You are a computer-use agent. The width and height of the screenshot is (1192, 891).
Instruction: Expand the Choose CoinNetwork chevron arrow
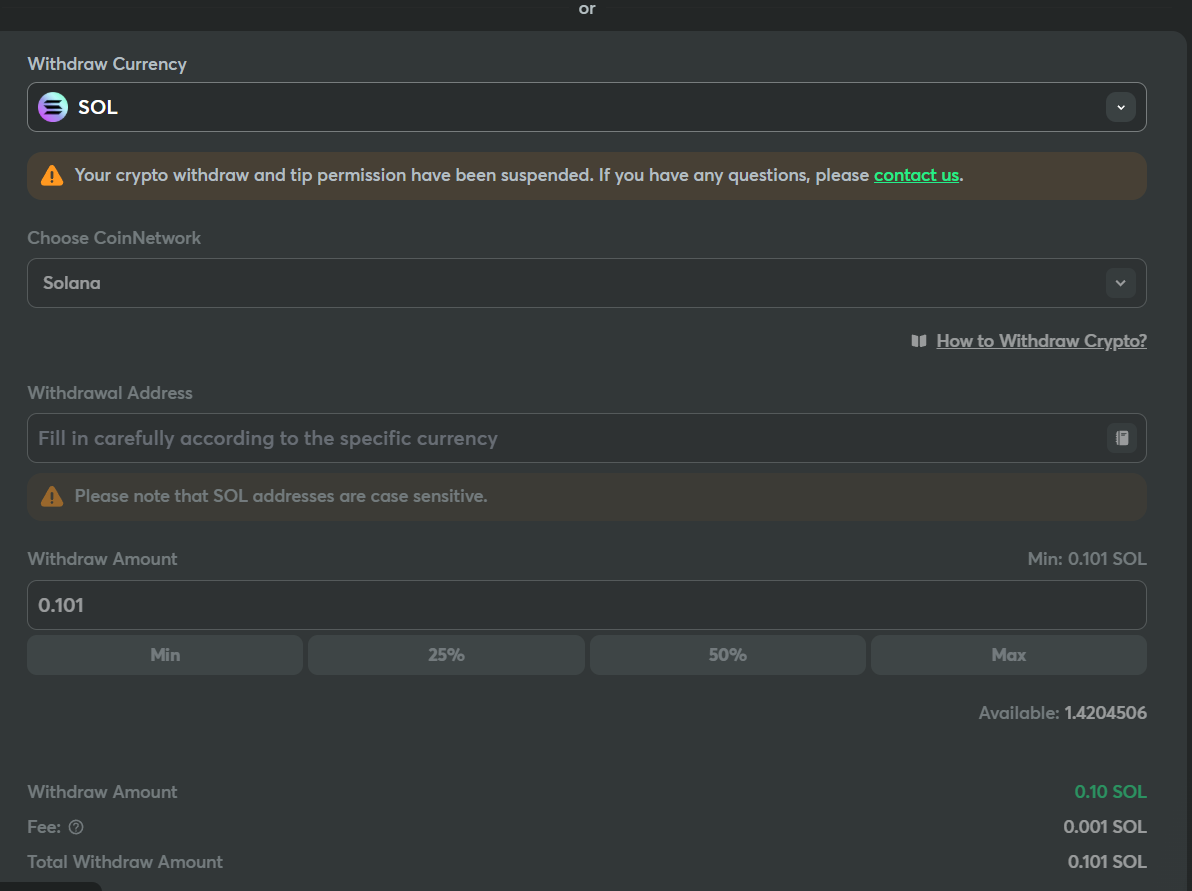coord(1120,283)
